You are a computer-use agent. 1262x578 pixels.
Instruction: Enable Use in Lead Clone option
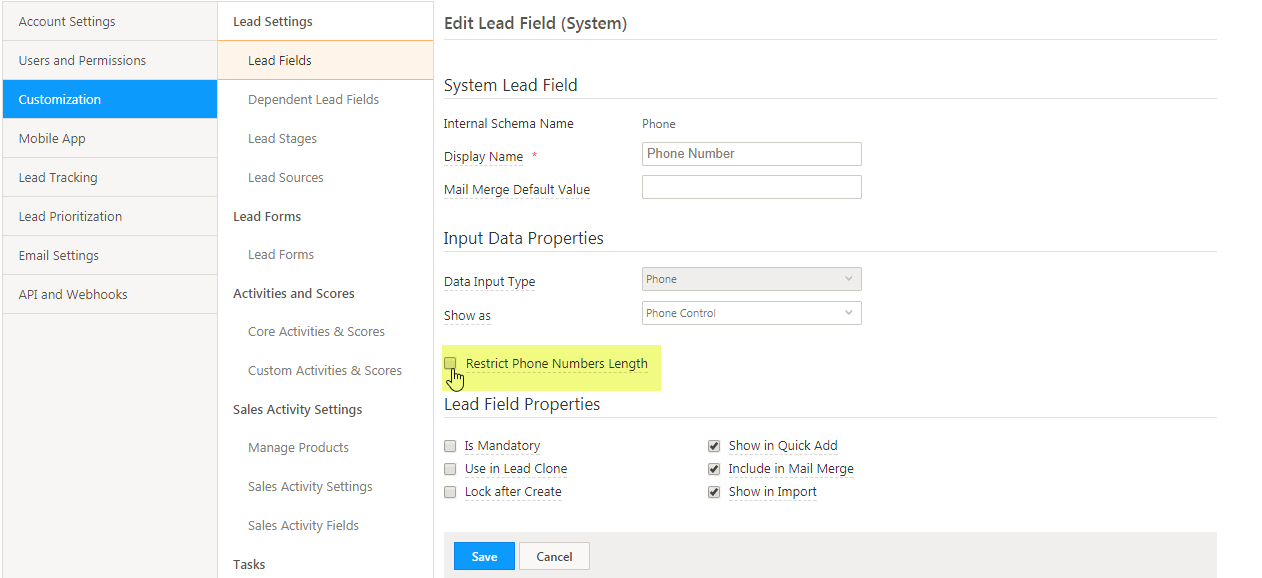450,469
